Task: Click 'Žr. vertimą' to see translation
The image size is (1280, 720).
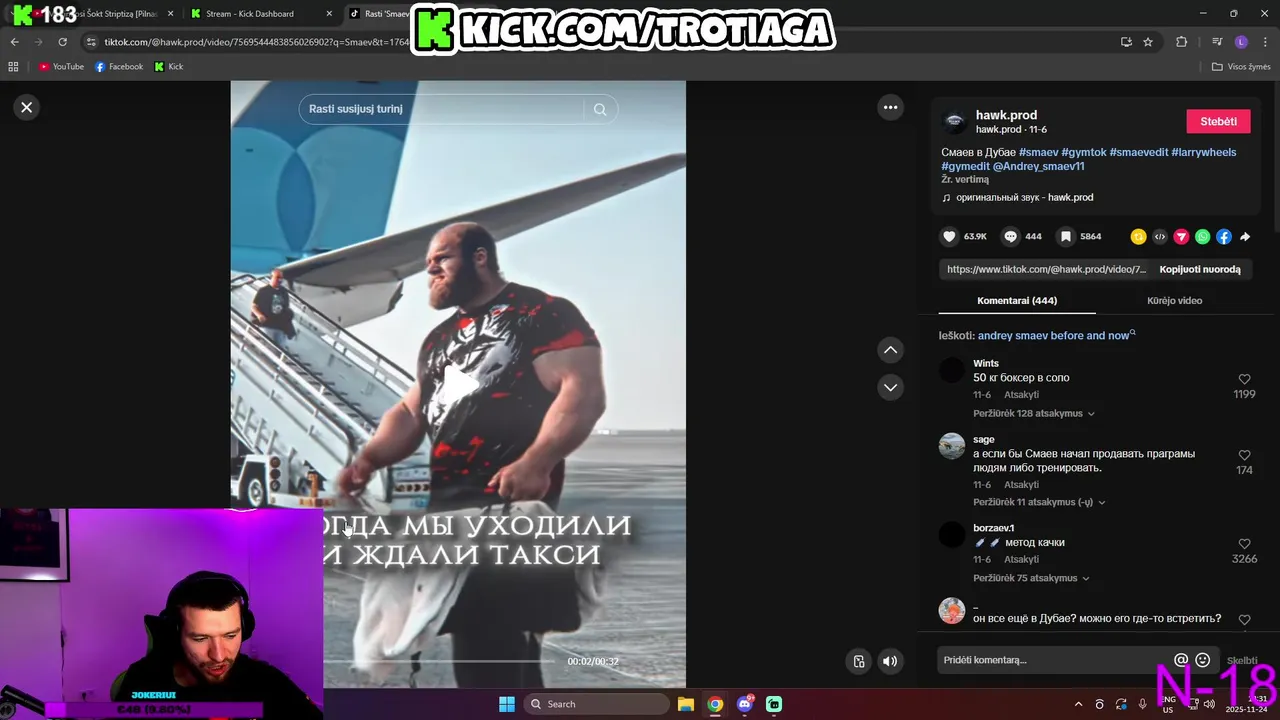Action: 964,179
